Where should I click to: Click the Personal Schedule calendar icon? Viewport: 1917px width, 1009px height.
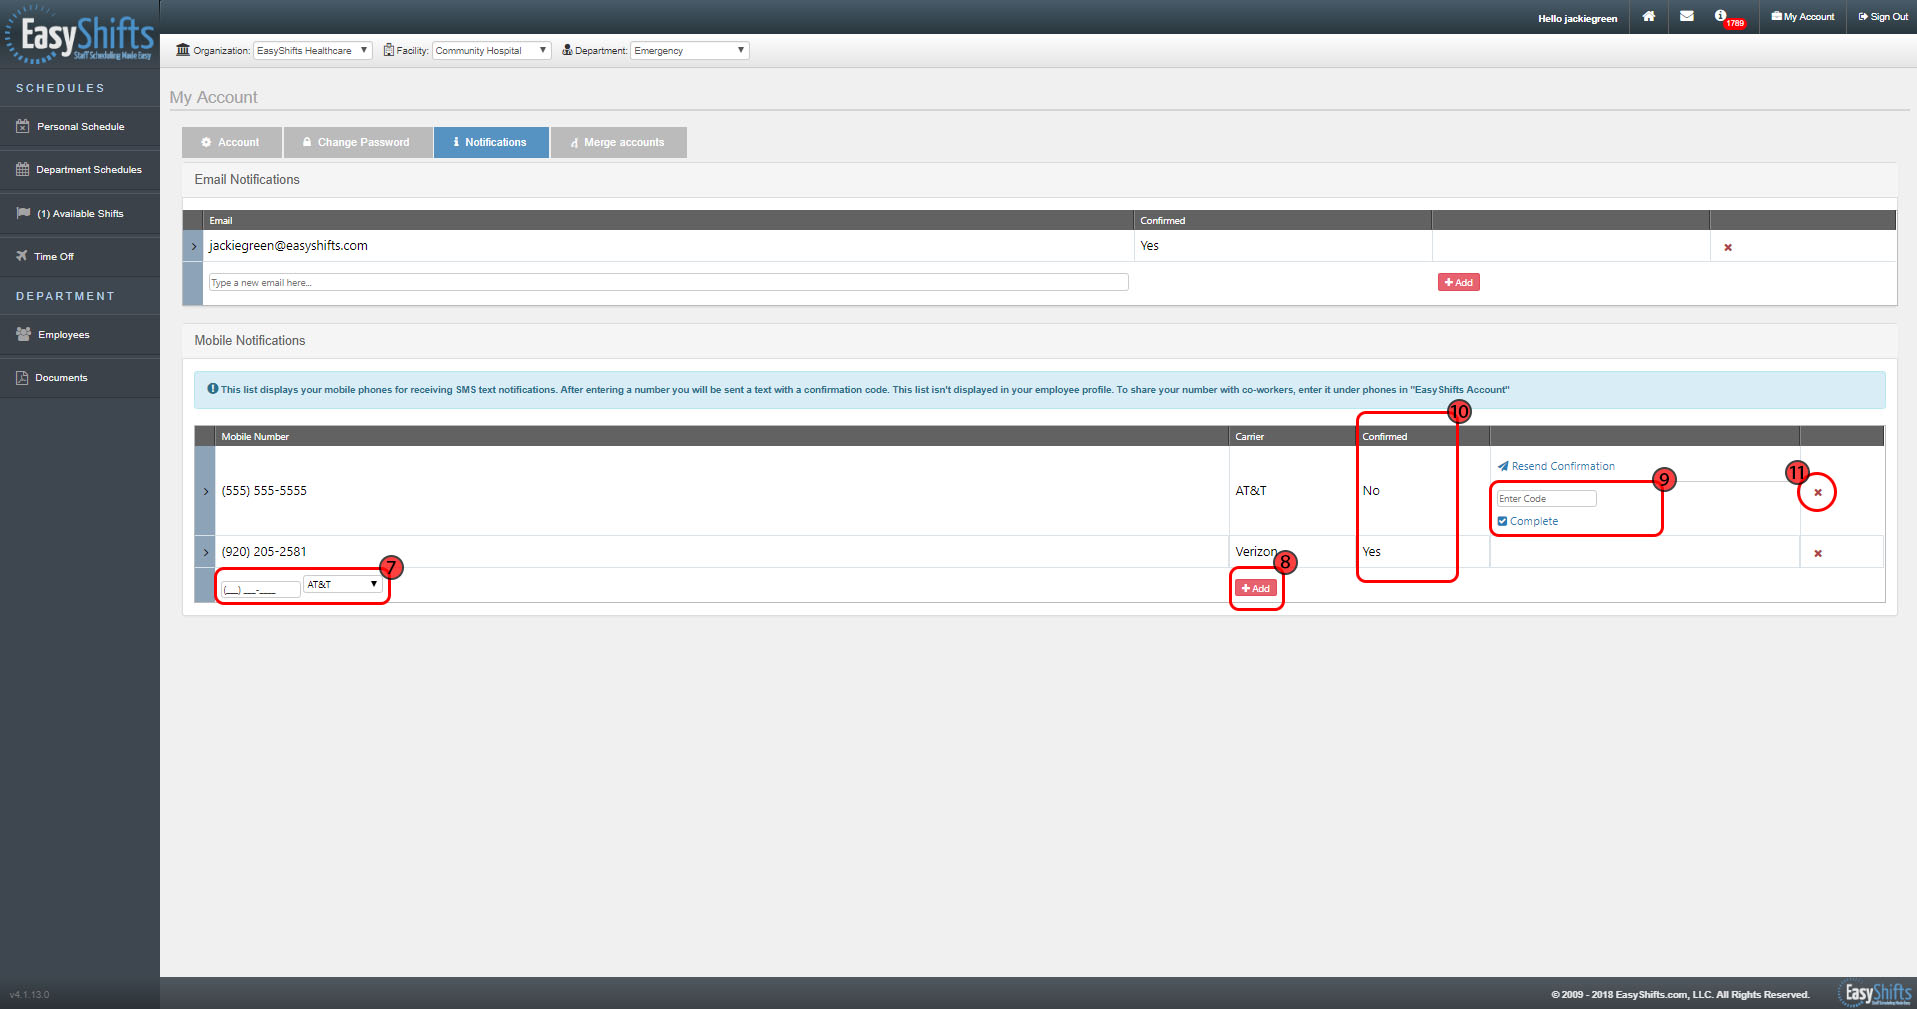click(23, 127)
